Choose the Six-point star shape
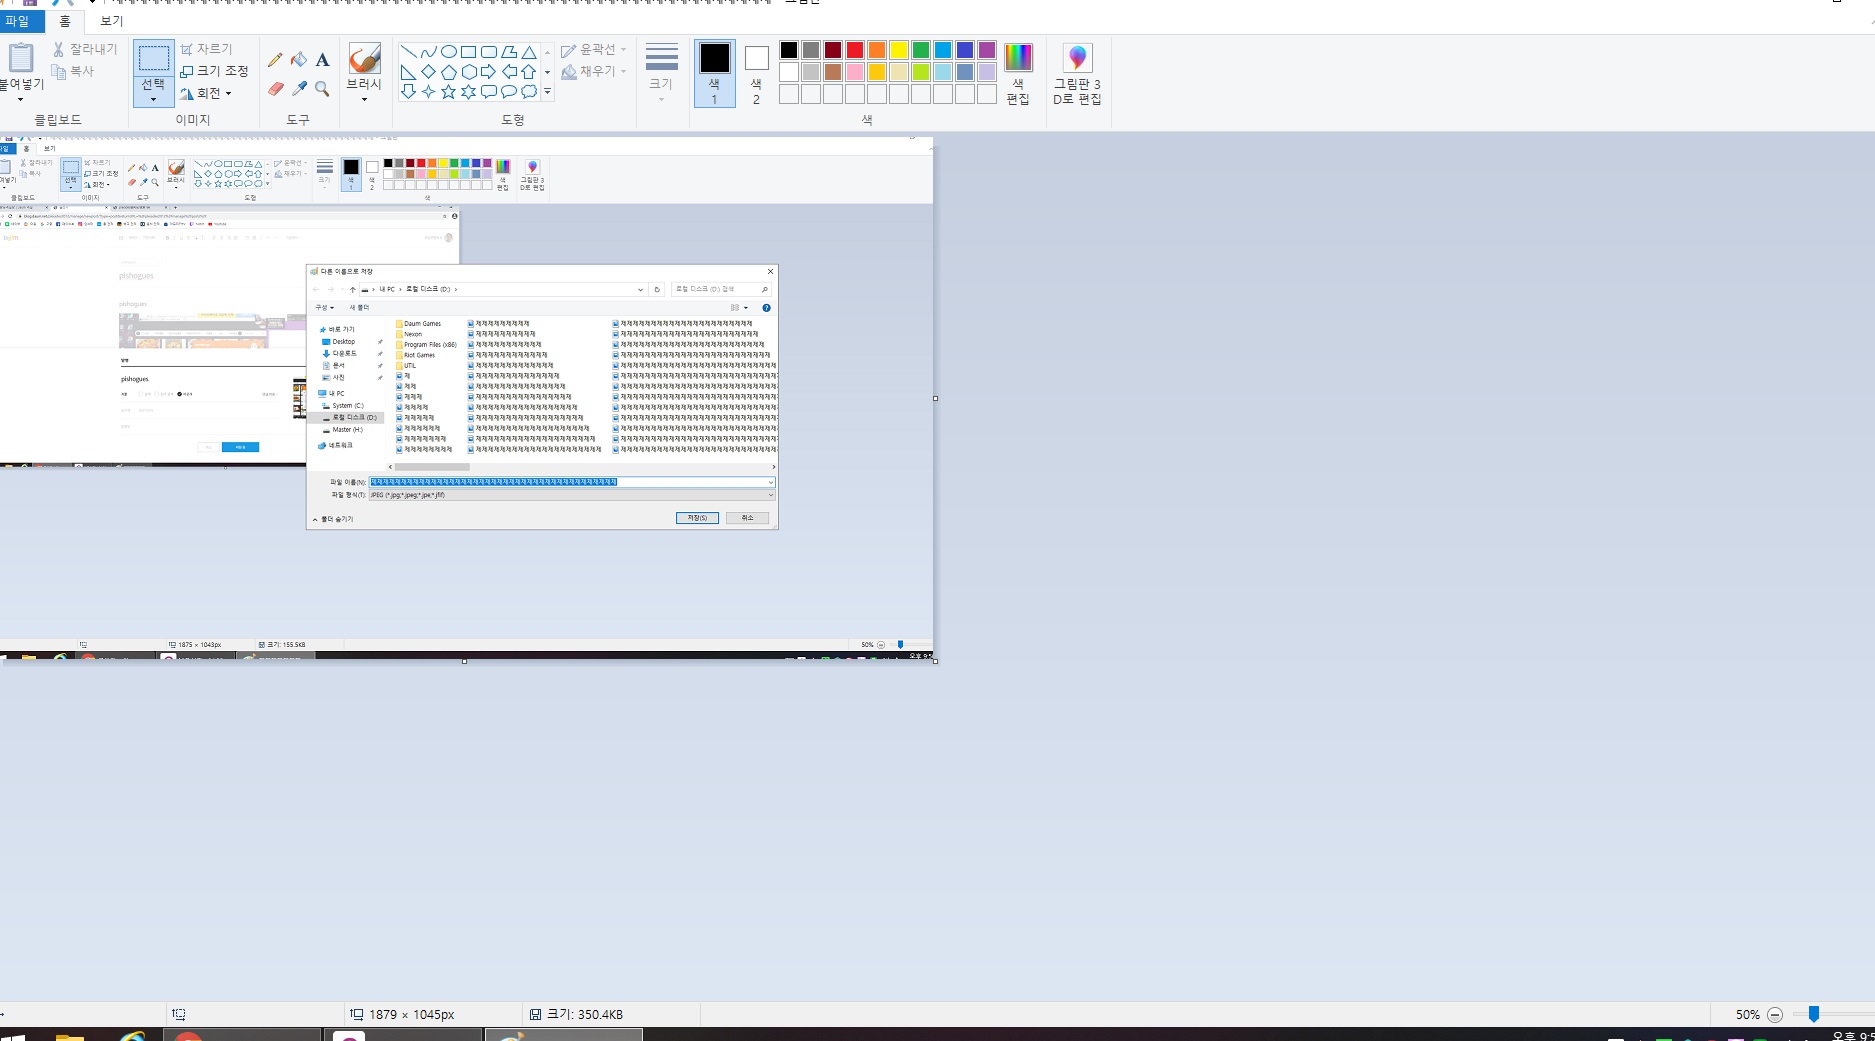1875x1041 pixels. (x=468, y=92)
